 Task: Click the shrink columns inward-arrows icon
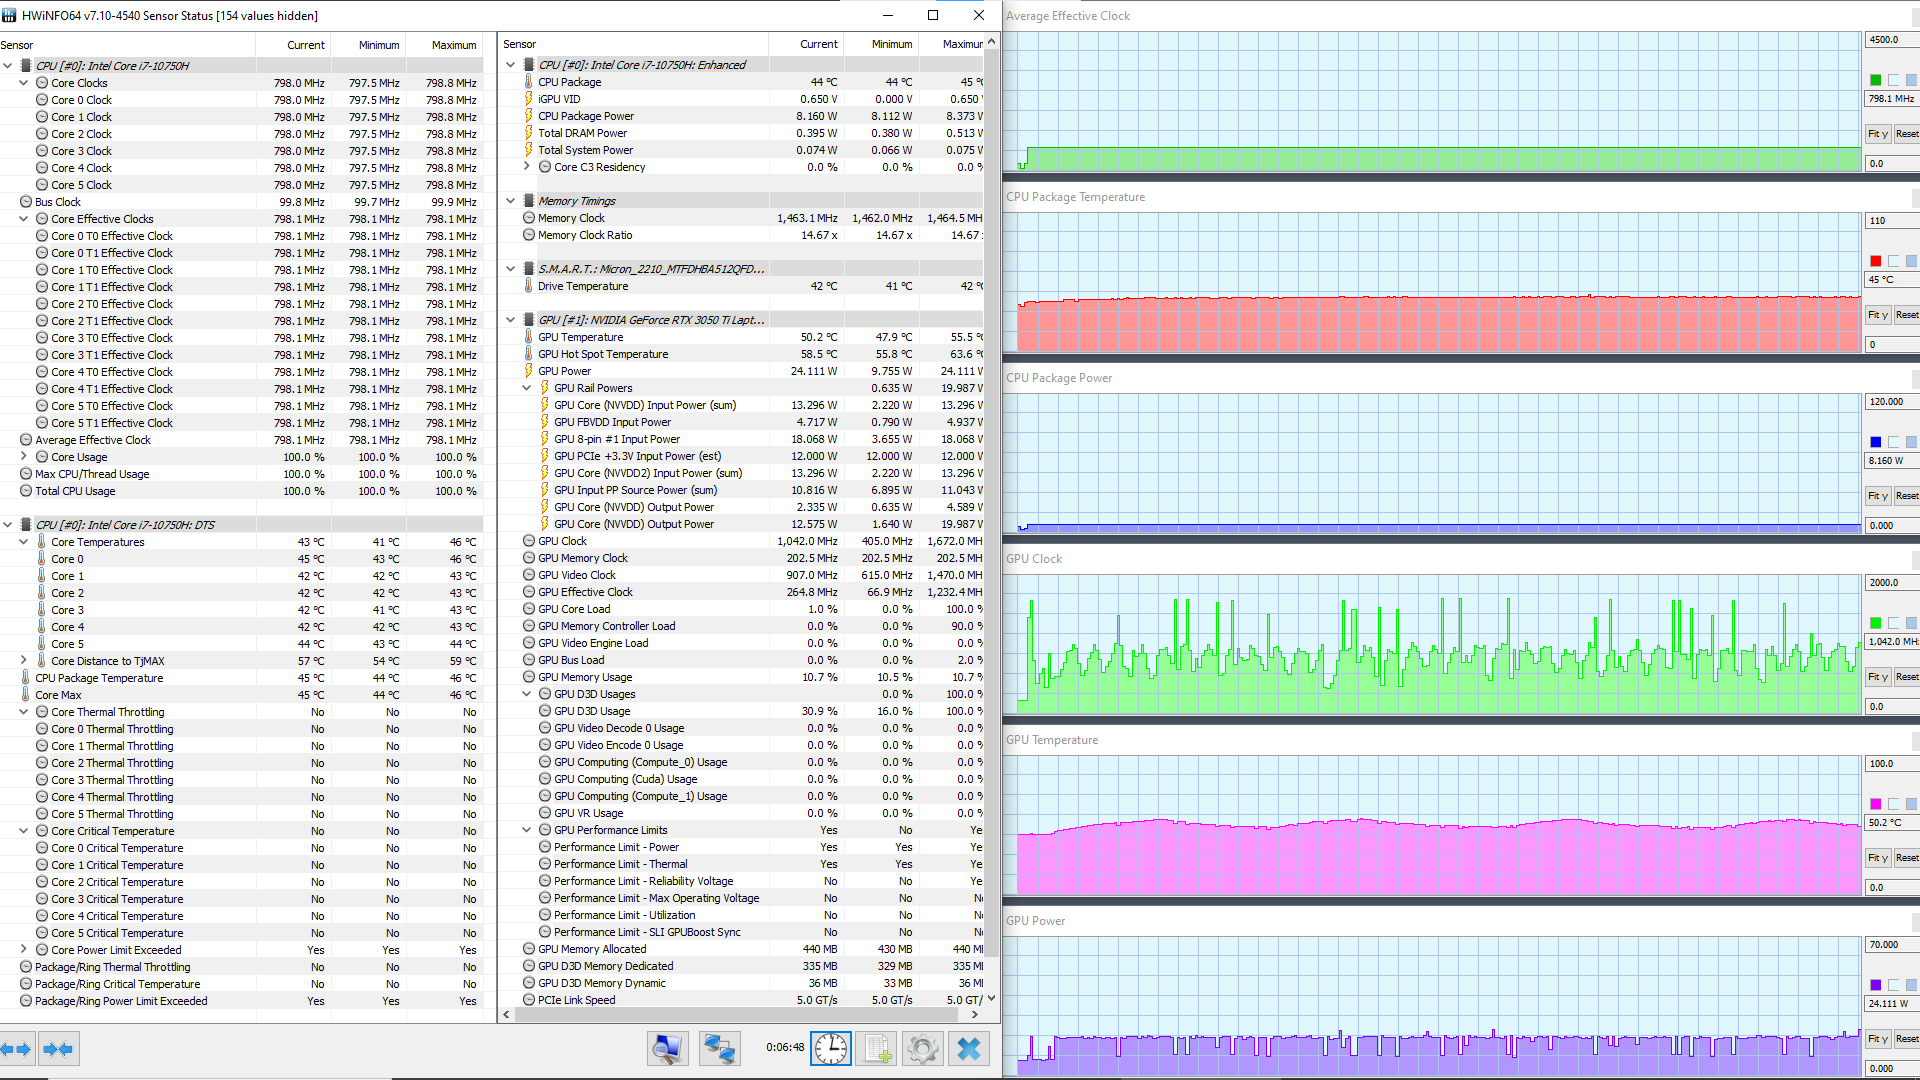[x=58, y=1049]
